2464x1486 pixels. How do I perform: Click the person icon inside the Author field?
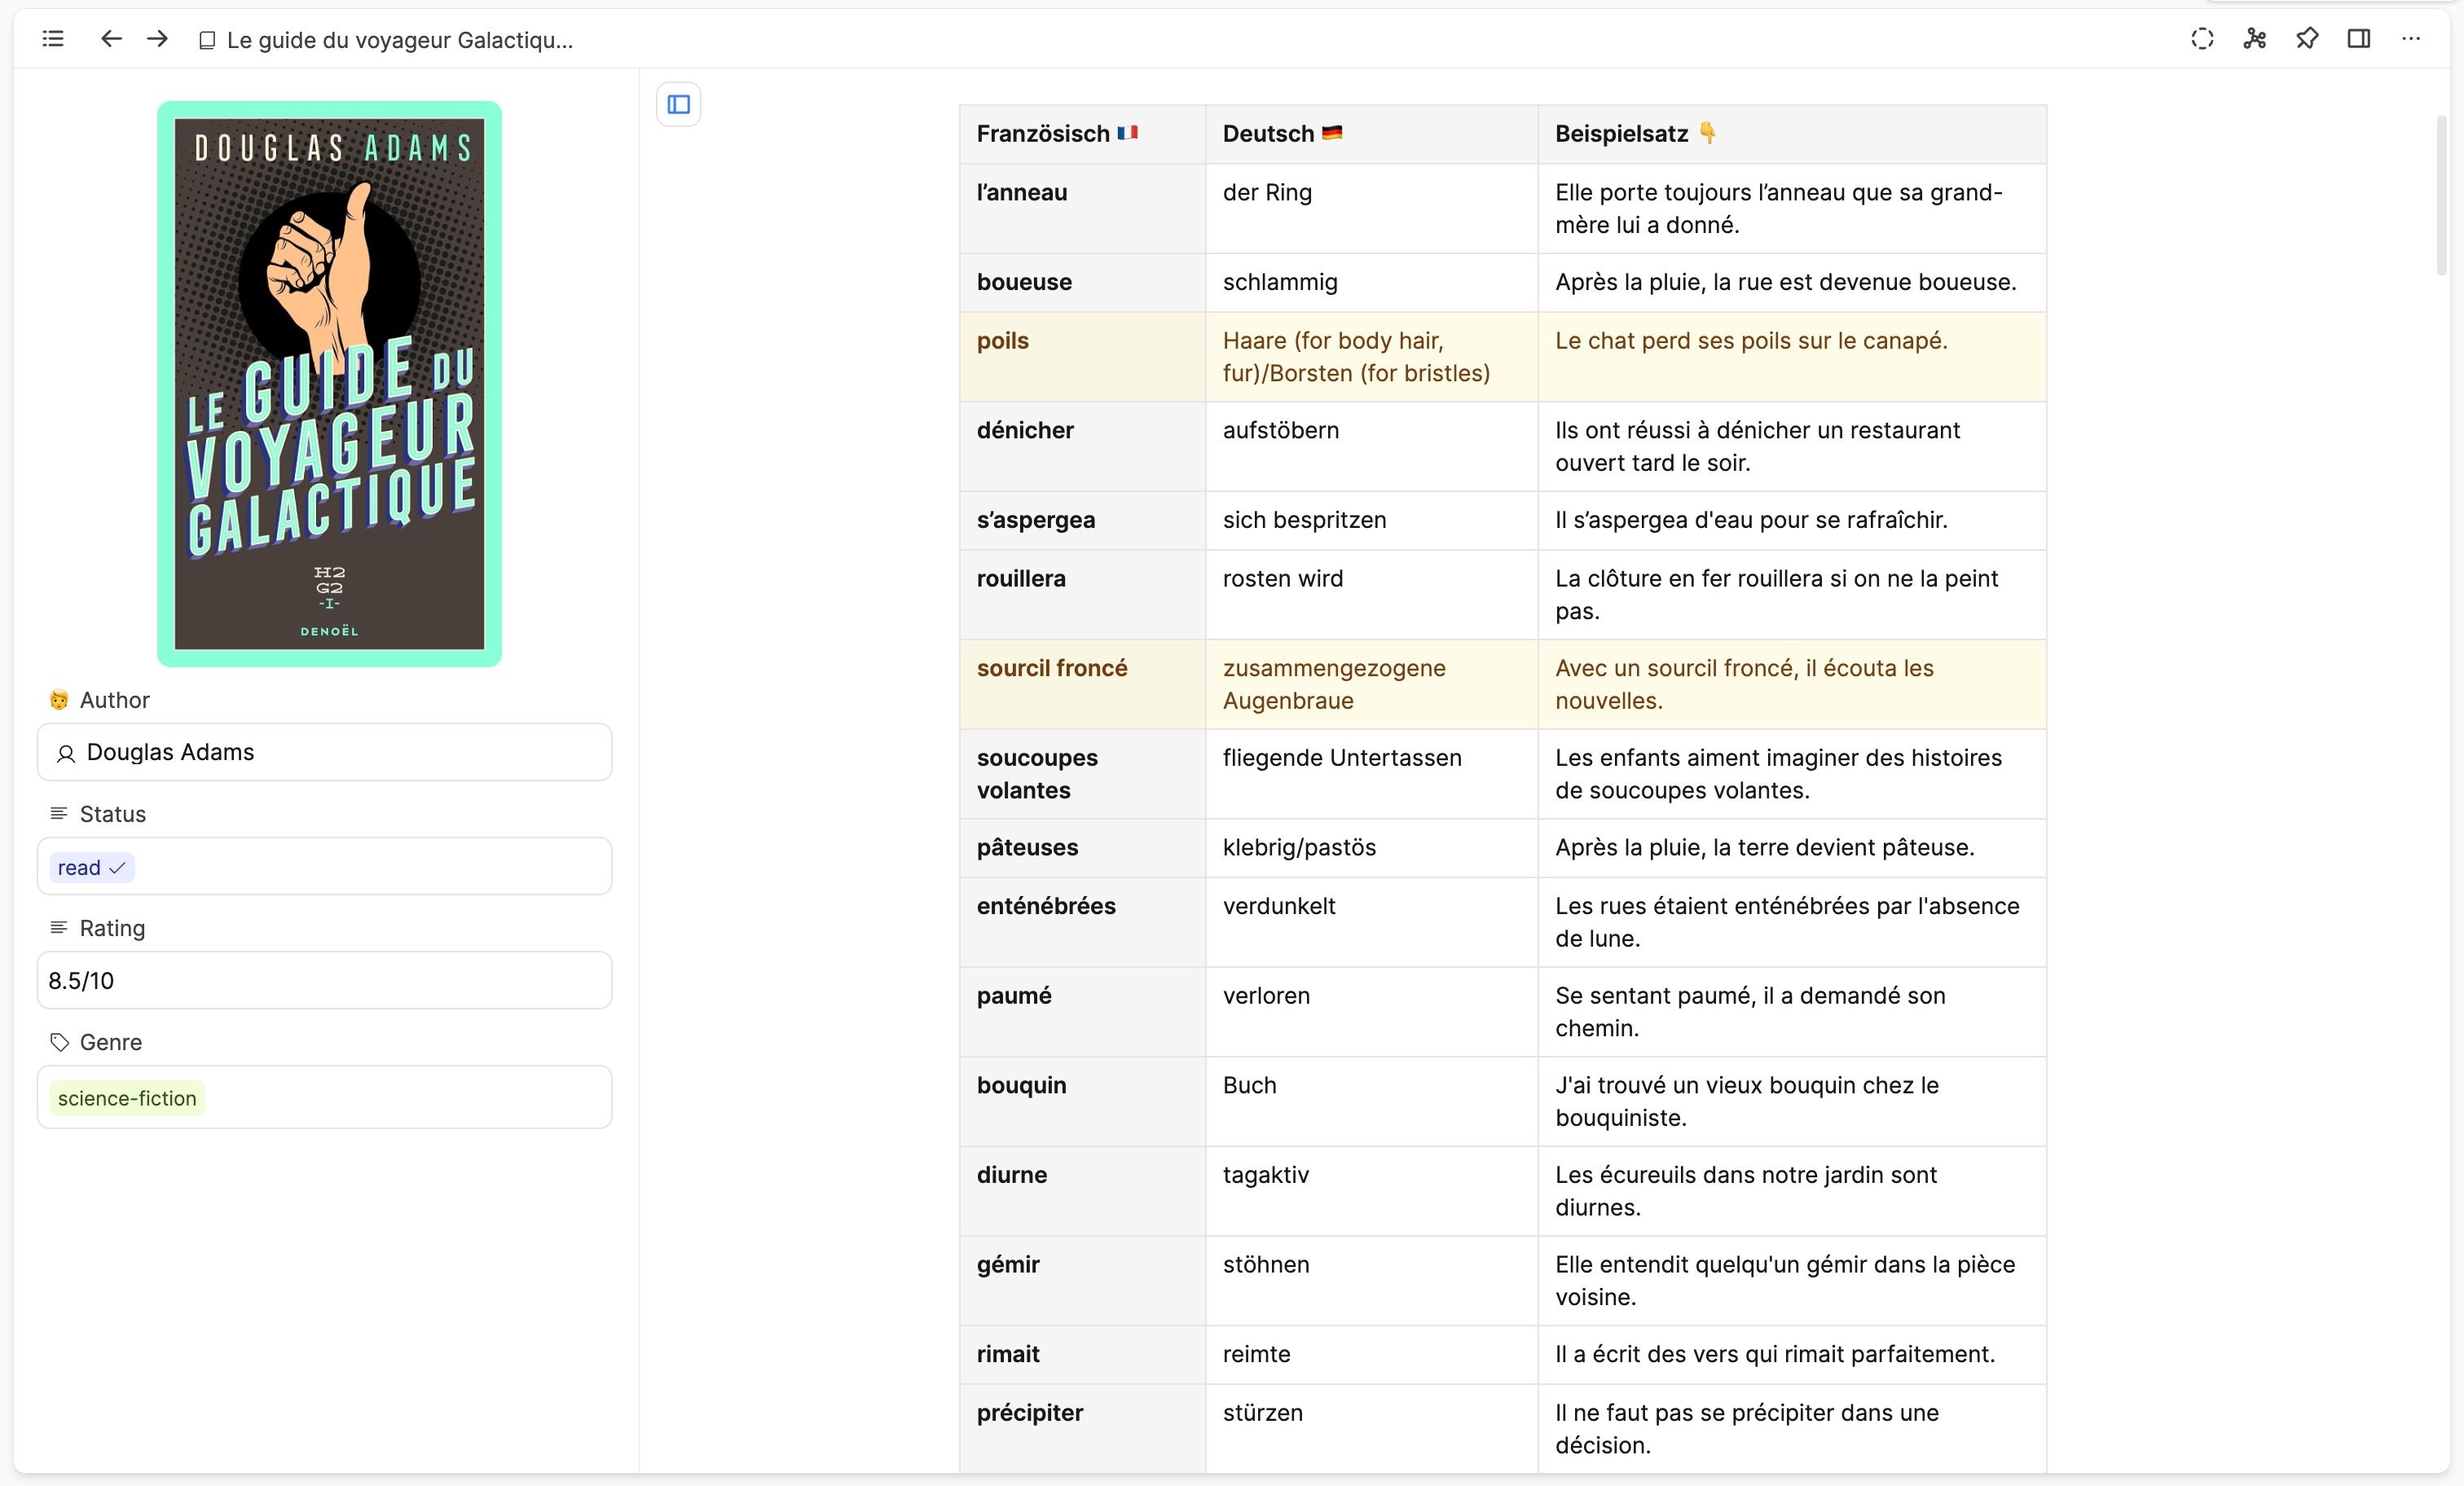coord(66,753)
